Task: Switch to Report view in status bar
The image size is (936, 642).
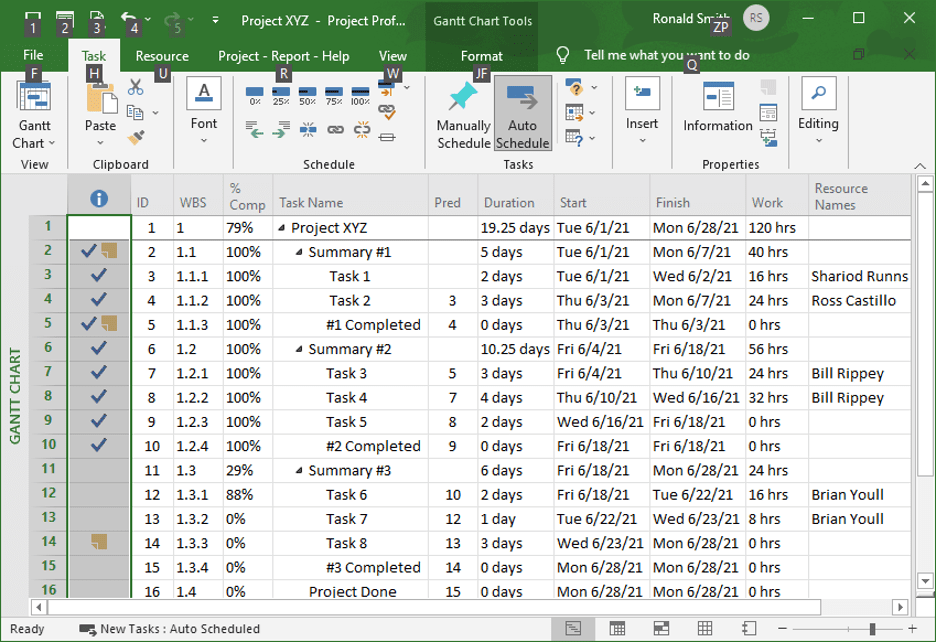Action: [x=749, y=628]
